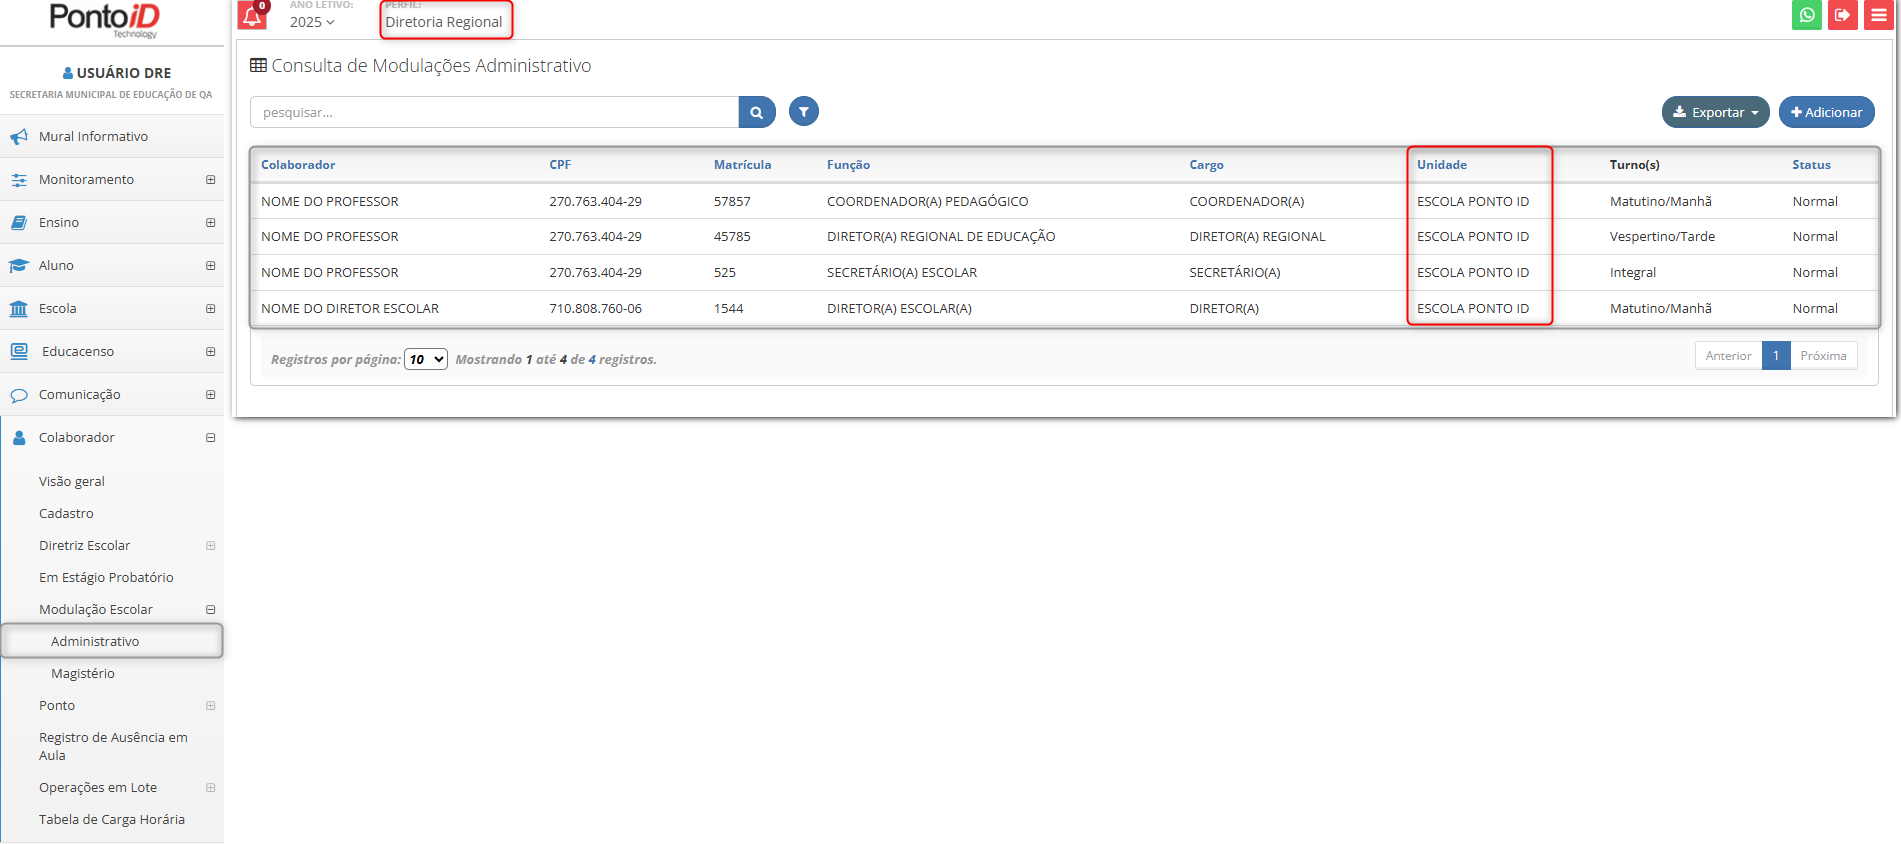Click the Mural Informativo megaphone icon

19,136
